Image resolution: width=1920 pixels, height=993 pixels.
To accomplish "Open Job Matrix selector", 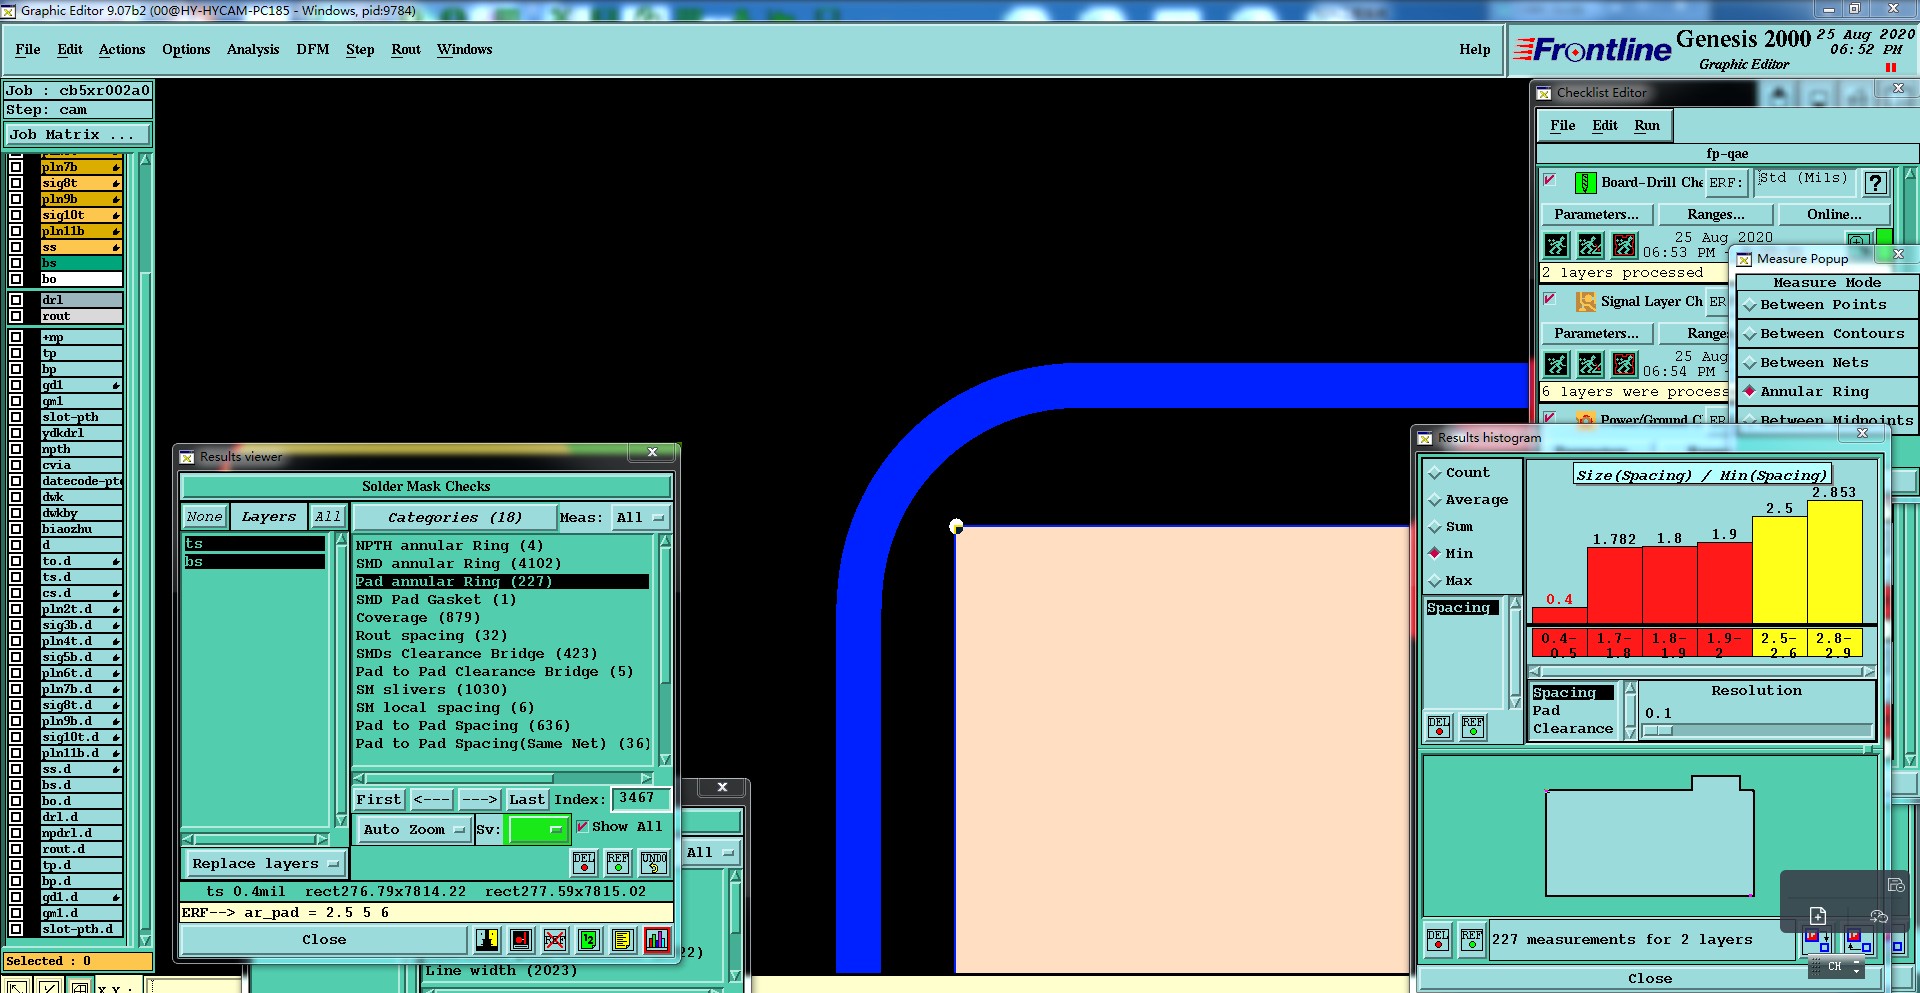I will click(x=78, y=134).
